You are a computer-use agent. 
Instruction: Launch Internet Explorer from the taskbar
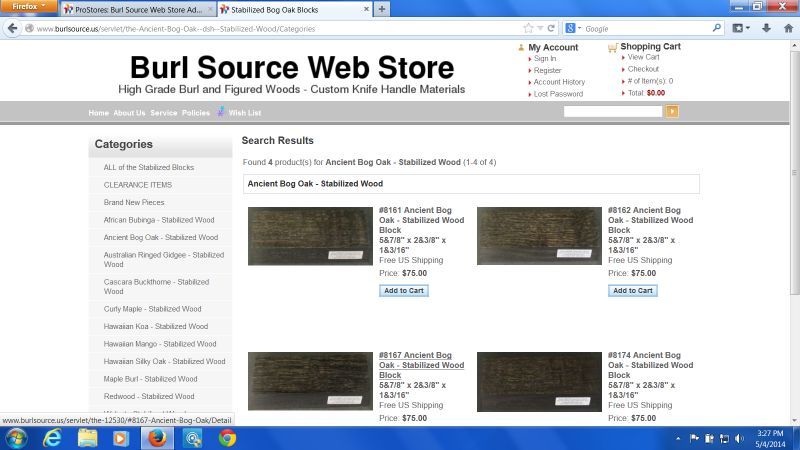click(x=52, y=438)
